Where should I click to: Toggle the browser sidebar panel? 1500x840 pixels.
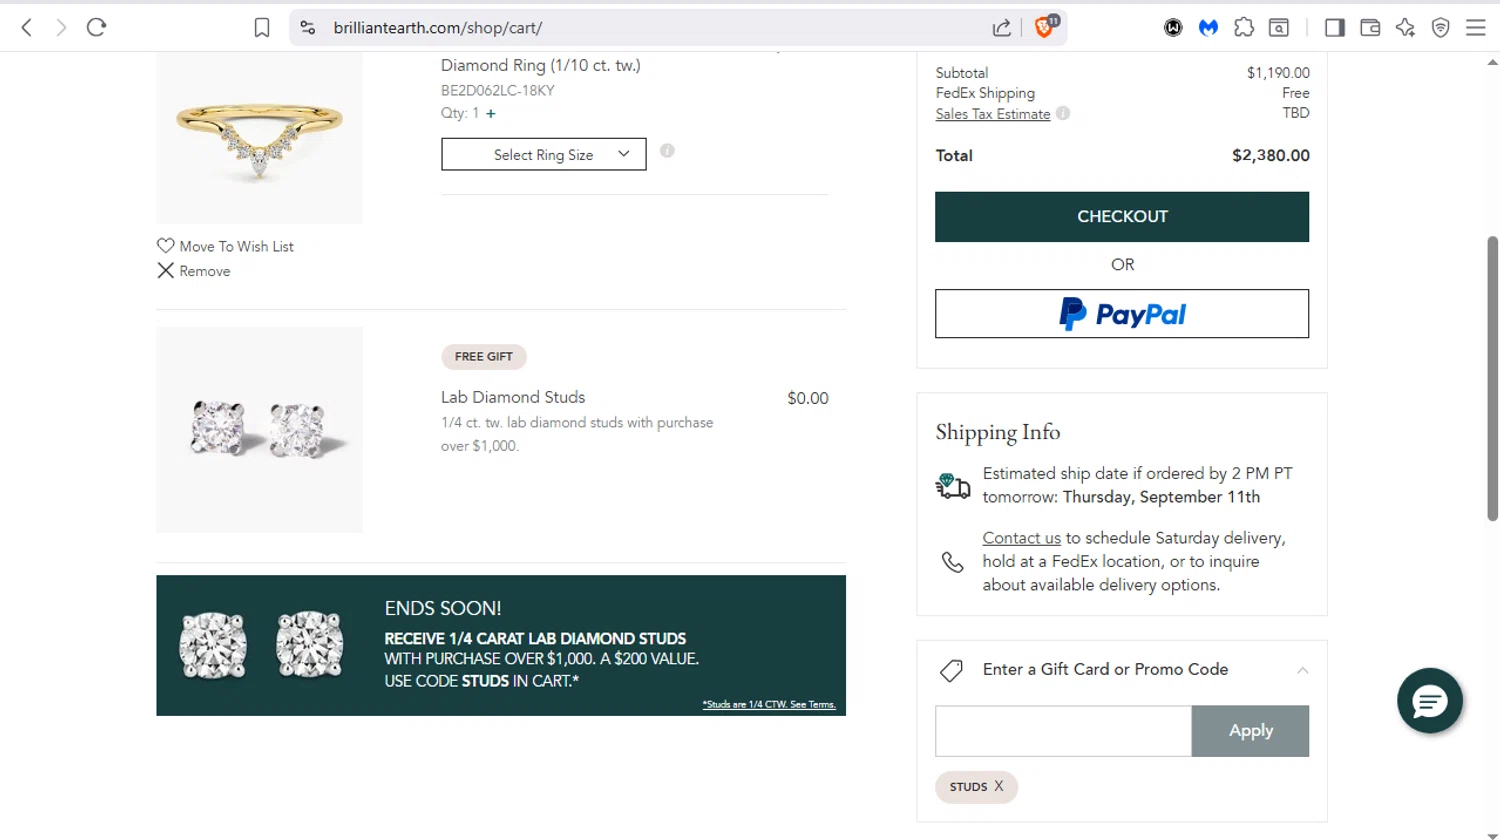pyautogui.click(x=1334, y=28)
